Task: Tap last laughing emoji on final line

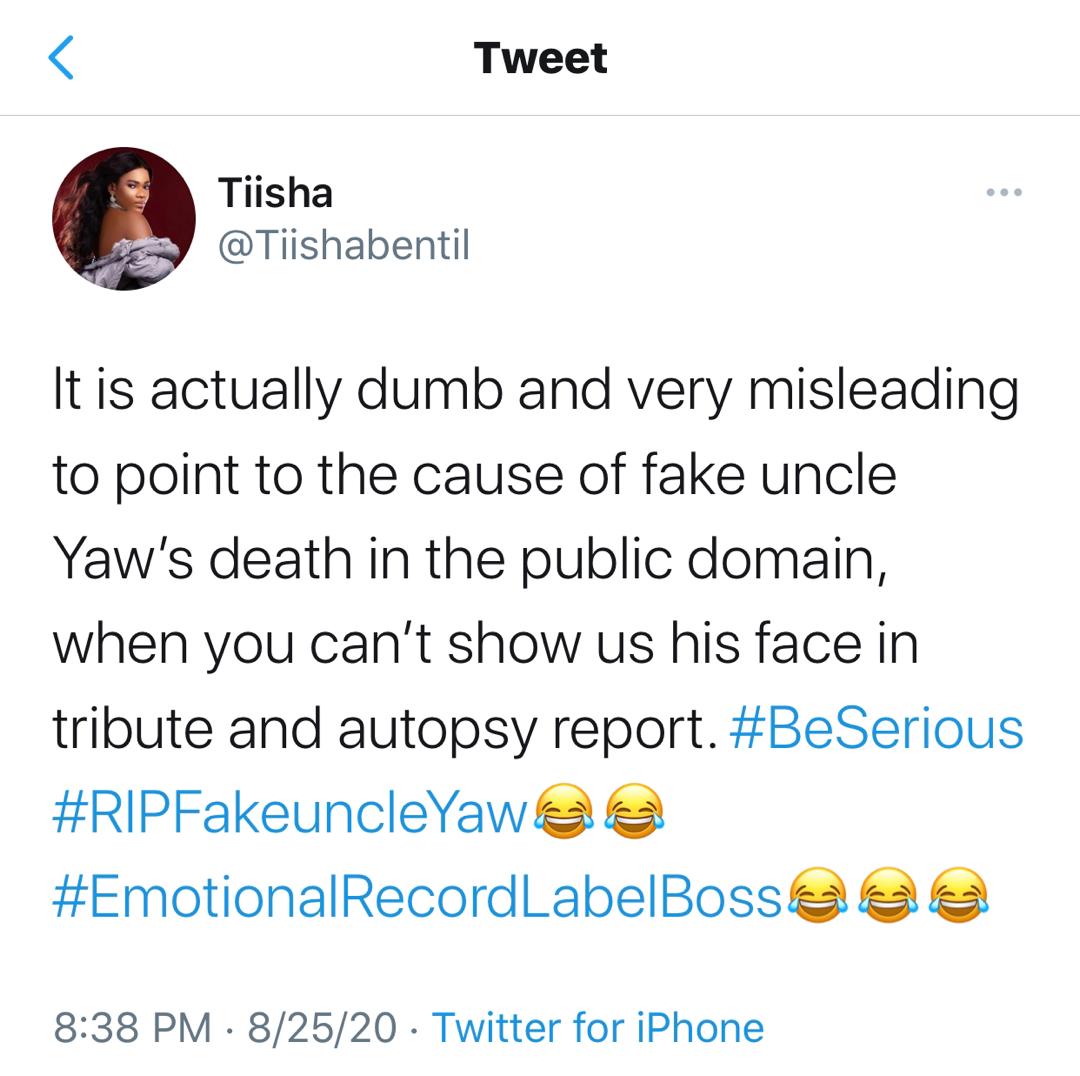Action: click(959, 895)
